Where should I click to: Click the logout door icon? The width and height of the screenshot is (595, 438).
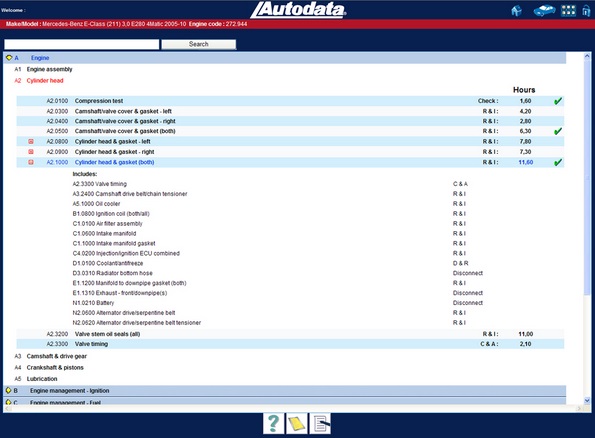[587, 11]
